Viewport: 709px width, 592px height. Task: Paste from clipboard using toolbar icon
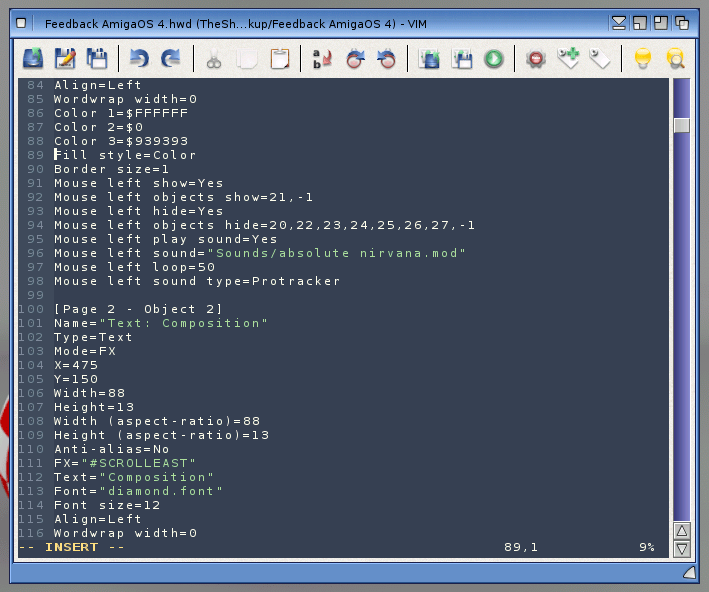tap(279, 59)
